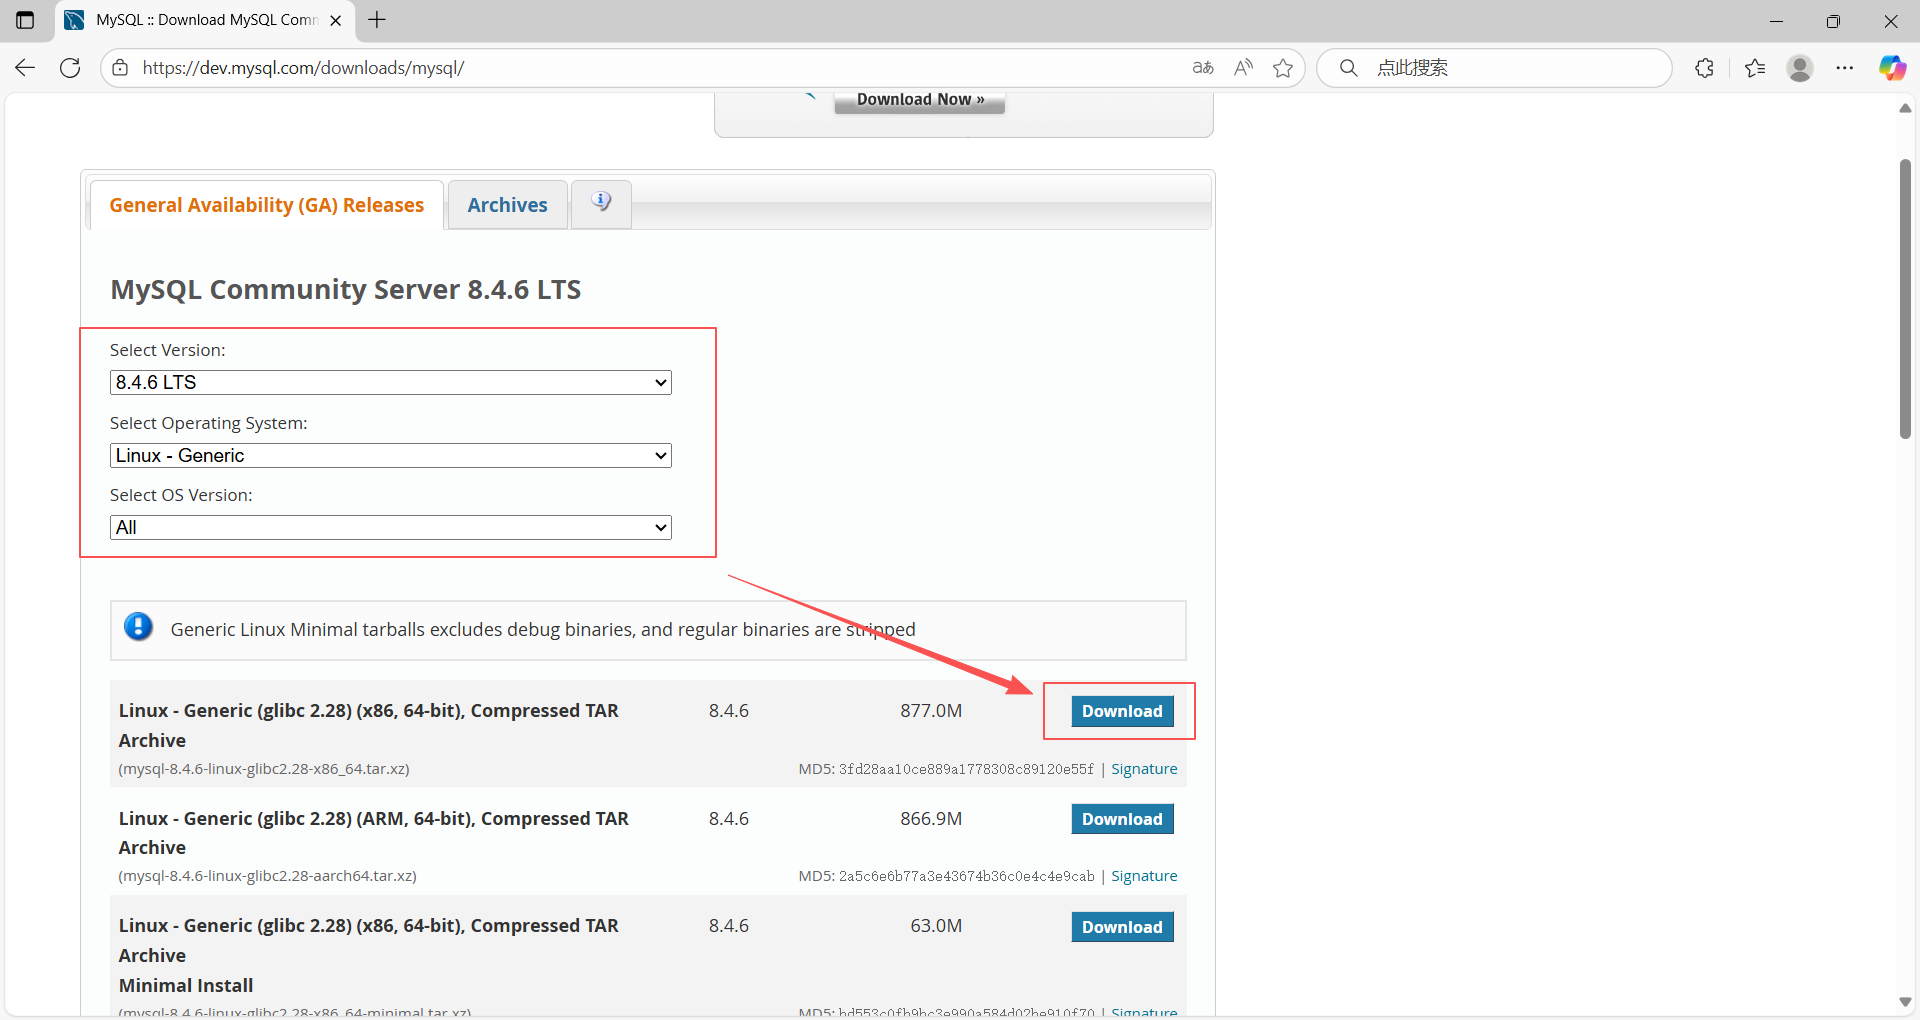The height and width of the screenshot is (1020, 1920).
Task: Open Settings and more ellipsis menu
Action: tap(1845, 68)
